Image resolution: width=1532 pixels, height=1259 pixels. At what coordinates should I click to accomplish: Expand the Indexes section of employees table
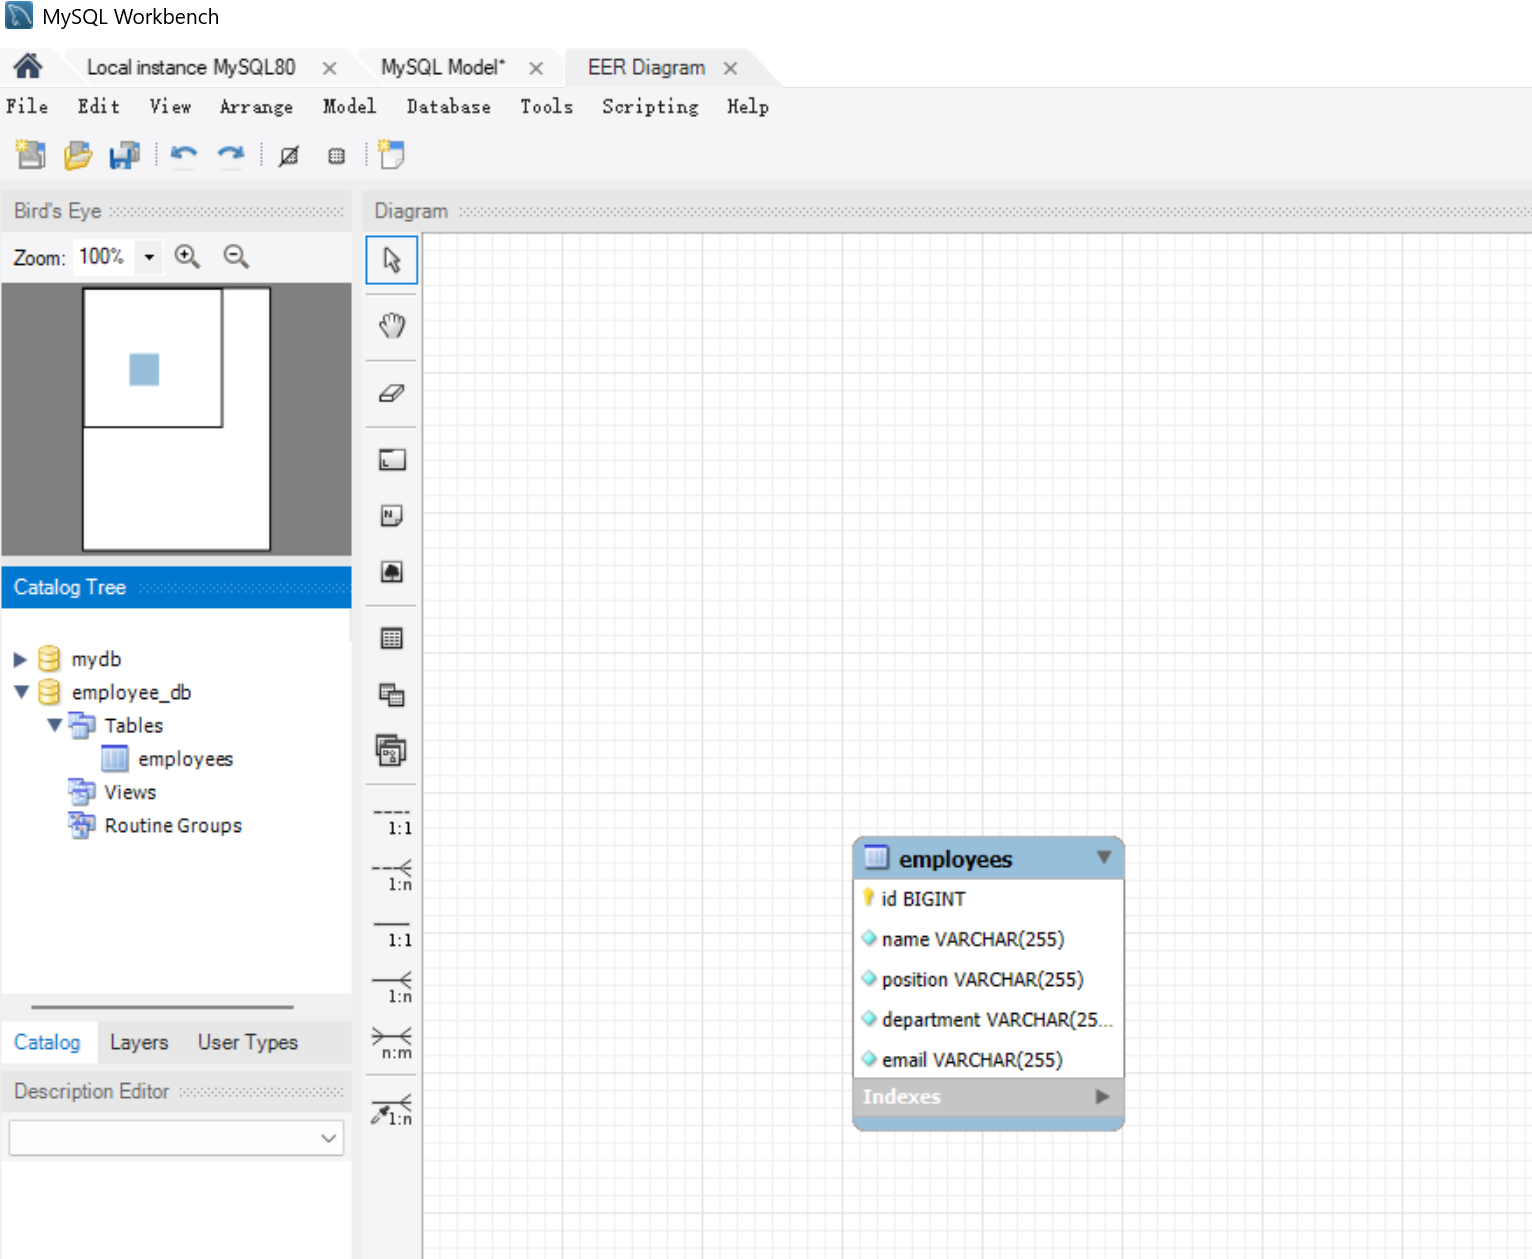pos(1102,1096)
